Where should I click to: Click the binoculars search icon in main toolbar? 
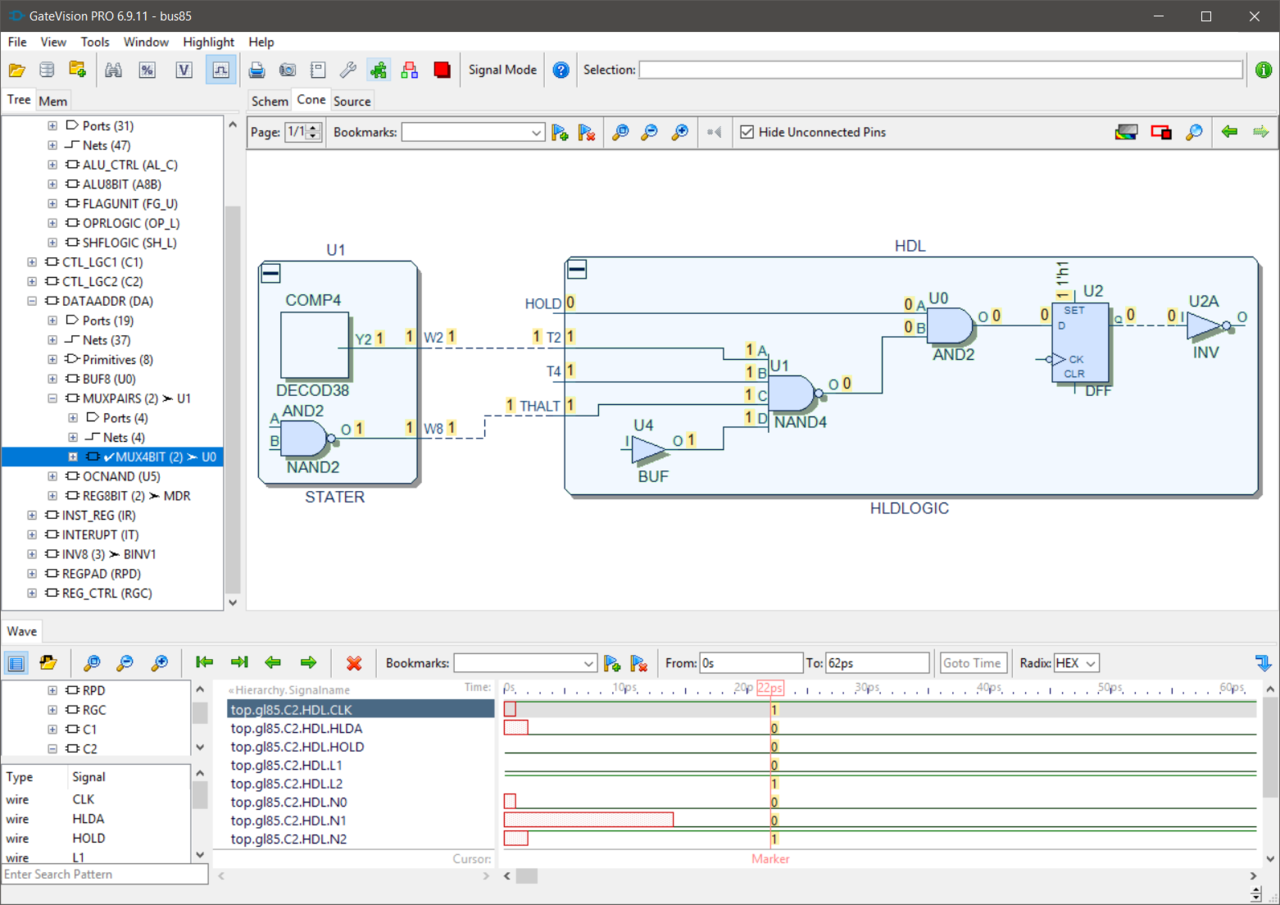pos(113,70)
